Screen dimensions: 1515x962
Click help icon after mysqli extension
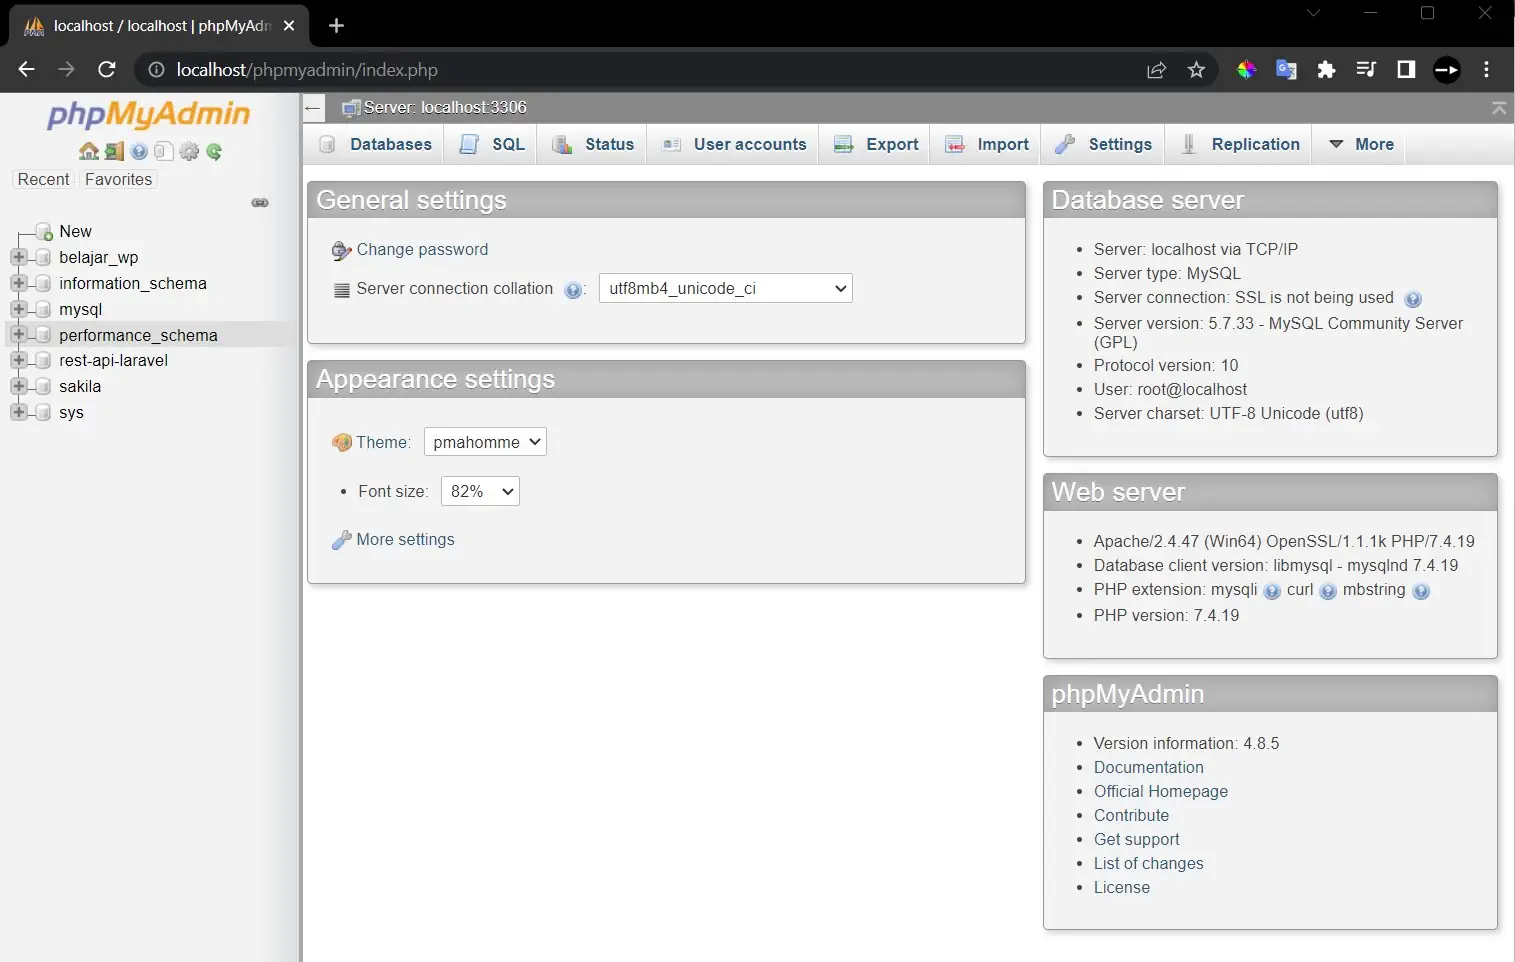[x=1272, y=591]
